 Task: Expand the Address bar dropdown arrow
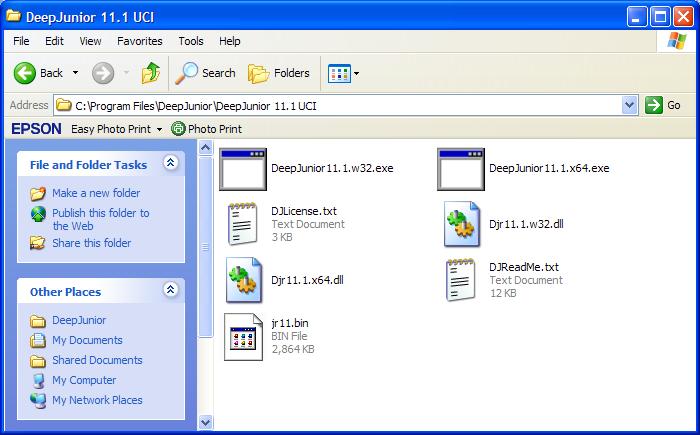coord(629,105)
